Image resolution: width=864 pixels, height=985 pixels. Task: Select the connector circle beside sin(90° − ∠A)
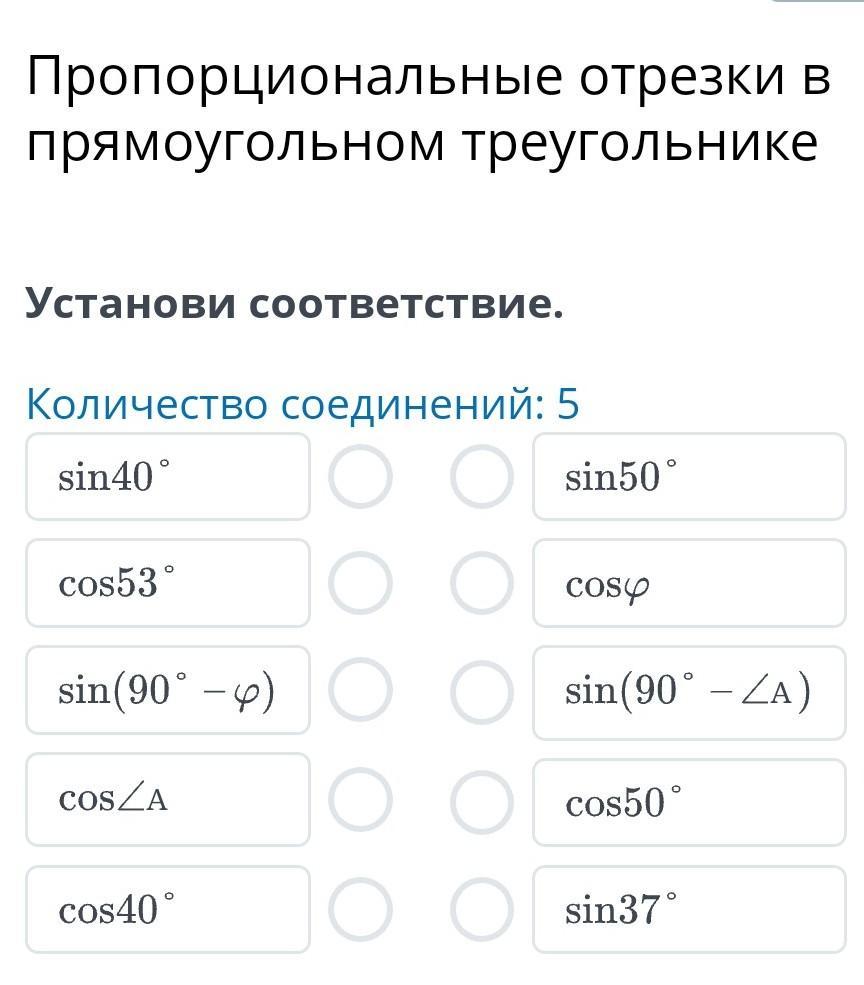coord(481,691)
